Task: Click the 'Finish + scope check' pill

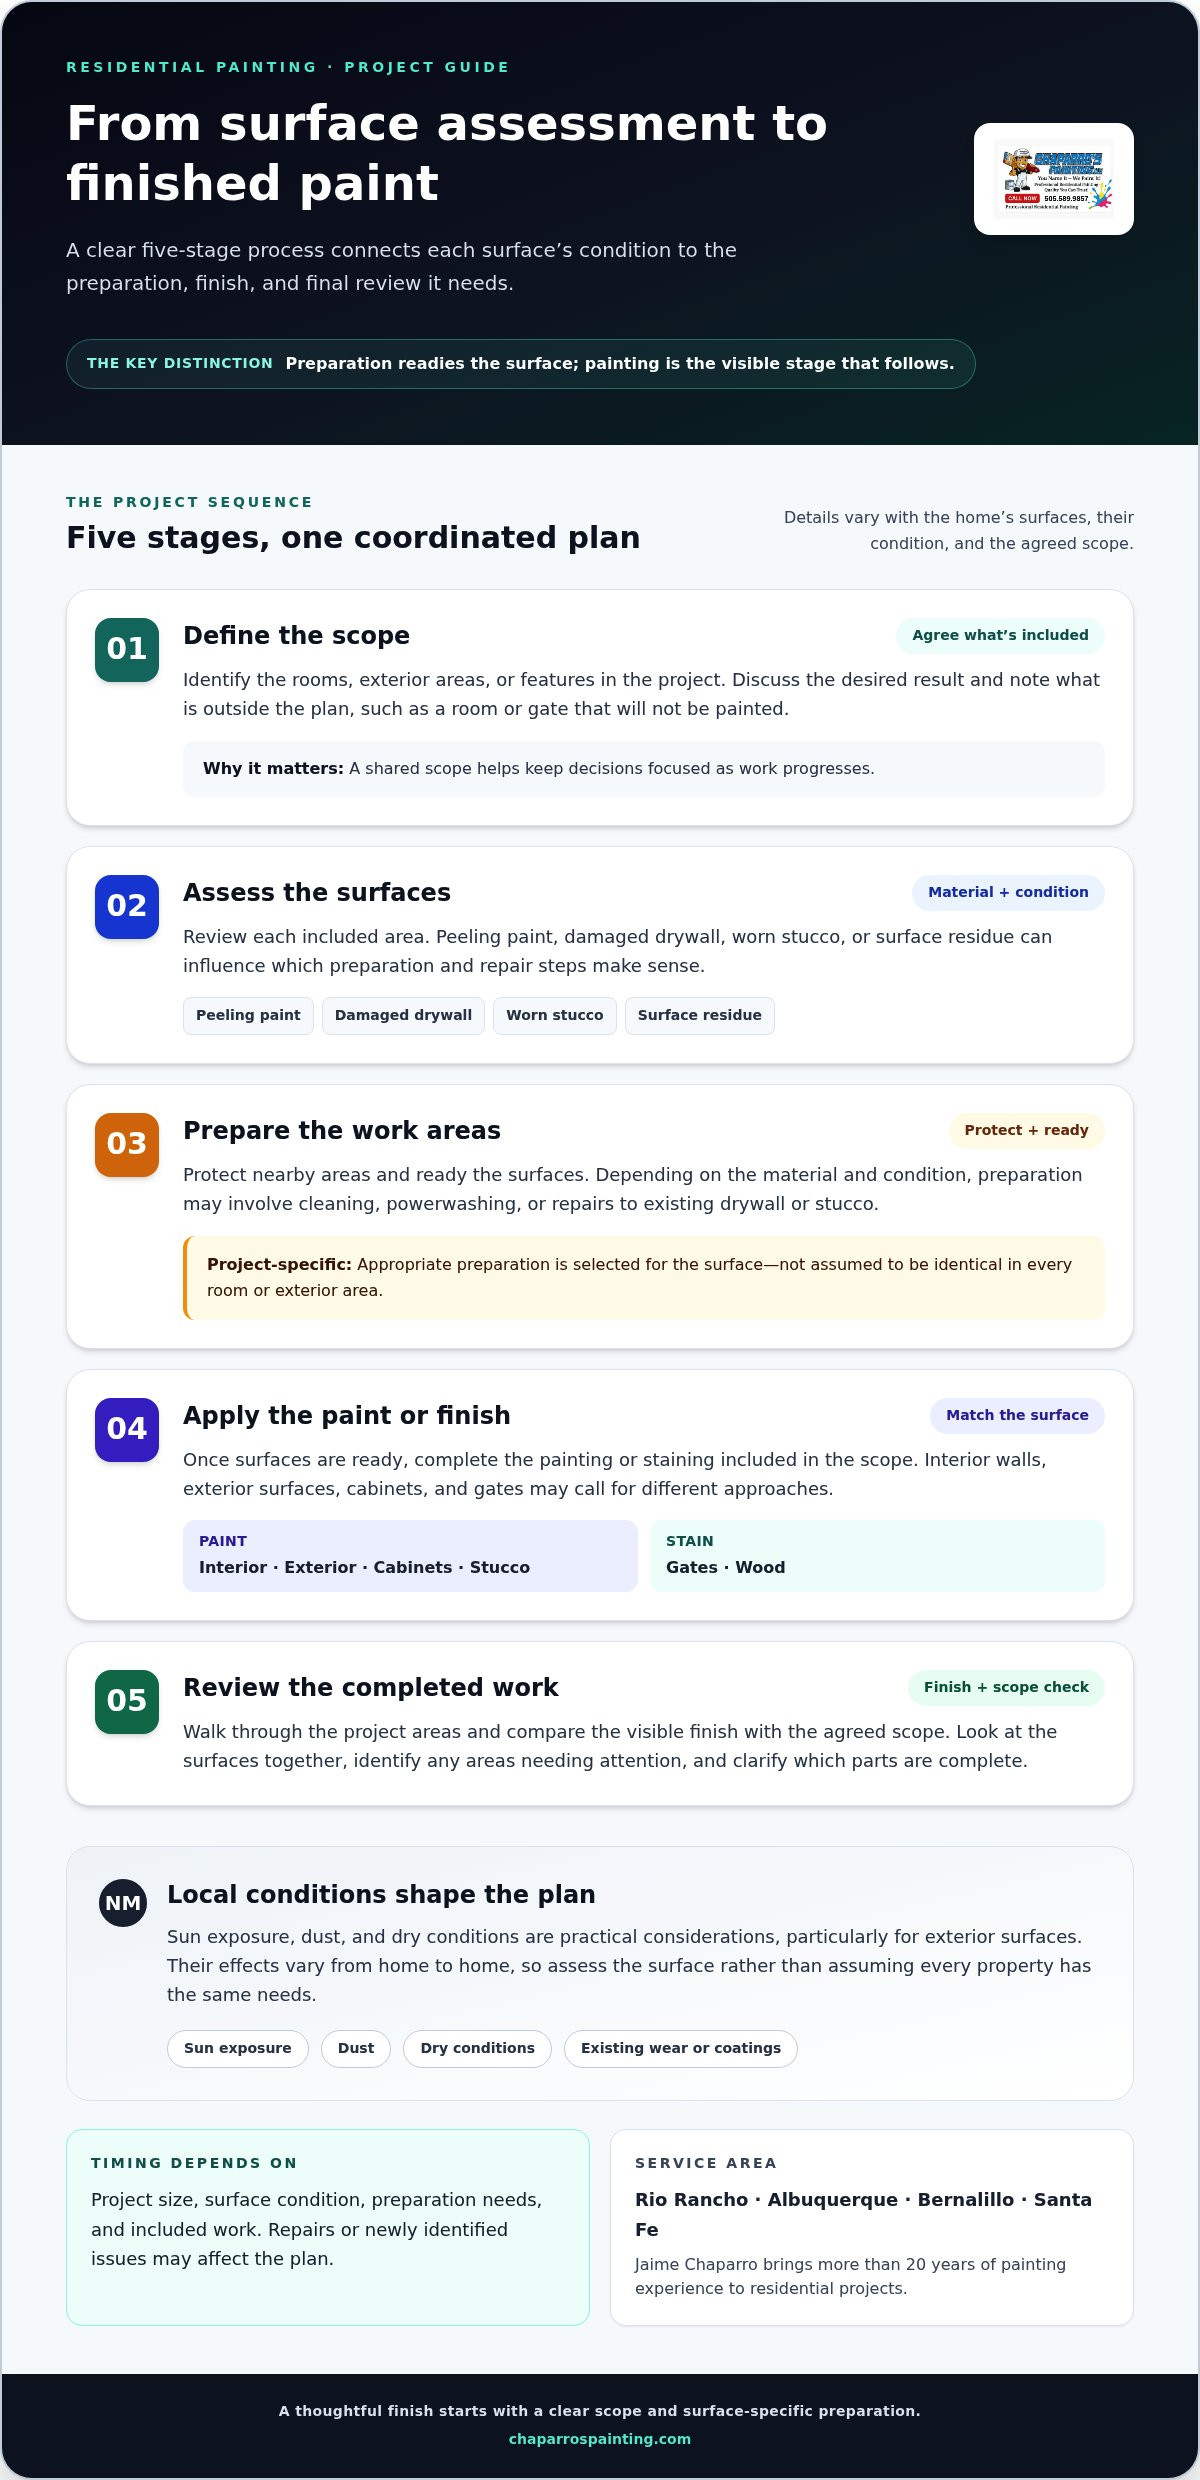Action: tap(1006, 1688)
